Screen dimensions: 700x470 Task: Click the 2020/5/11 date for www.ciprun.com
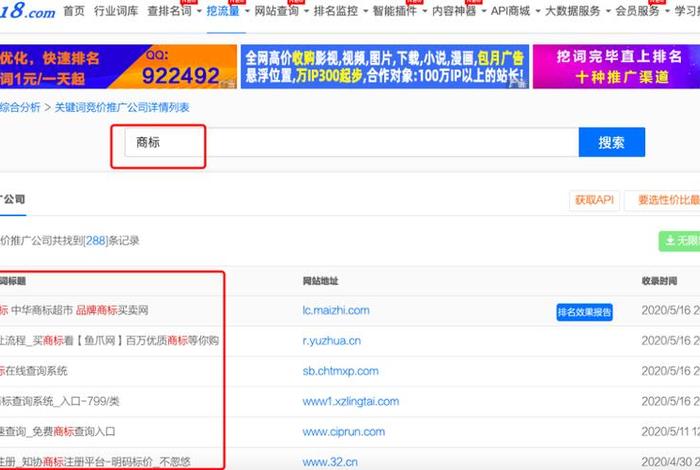pos(671,432)
